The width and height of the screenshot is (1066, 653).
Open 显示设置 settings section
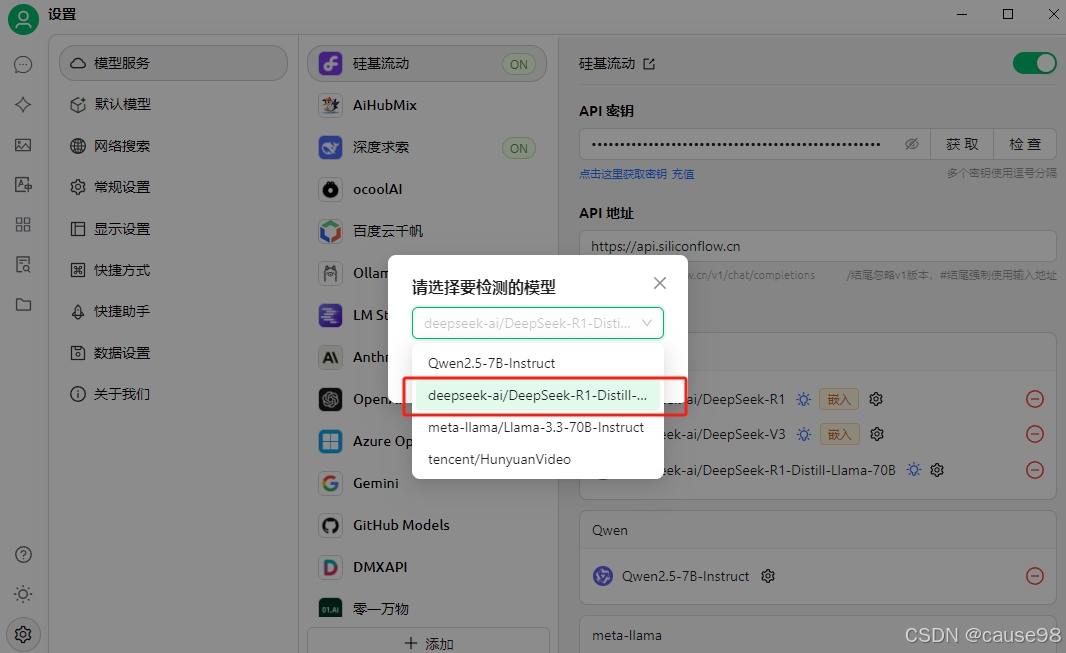click(x=173, y=229)
